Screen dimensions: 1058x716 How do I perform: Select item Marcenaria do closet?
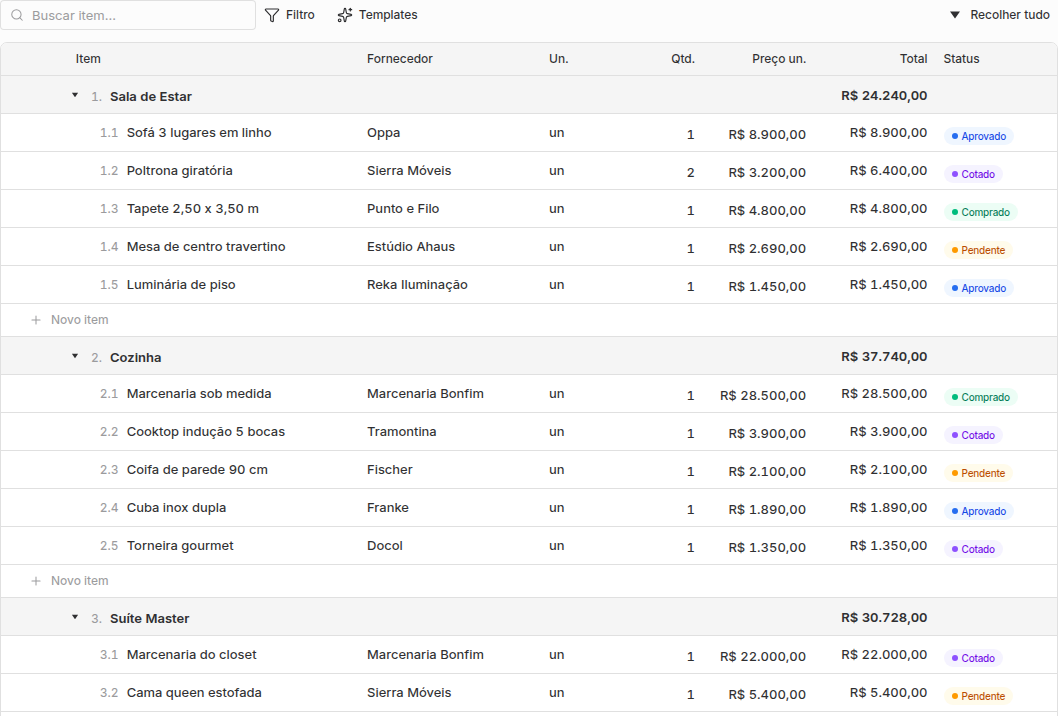pos(192,655)
